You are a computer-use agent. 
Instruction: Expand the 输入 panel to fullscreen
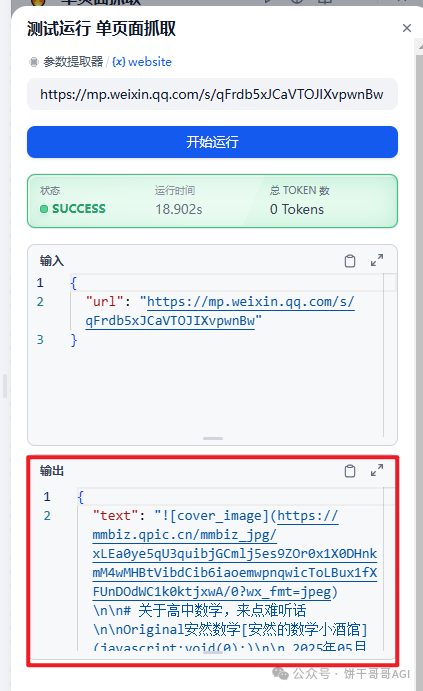(377, 260)
